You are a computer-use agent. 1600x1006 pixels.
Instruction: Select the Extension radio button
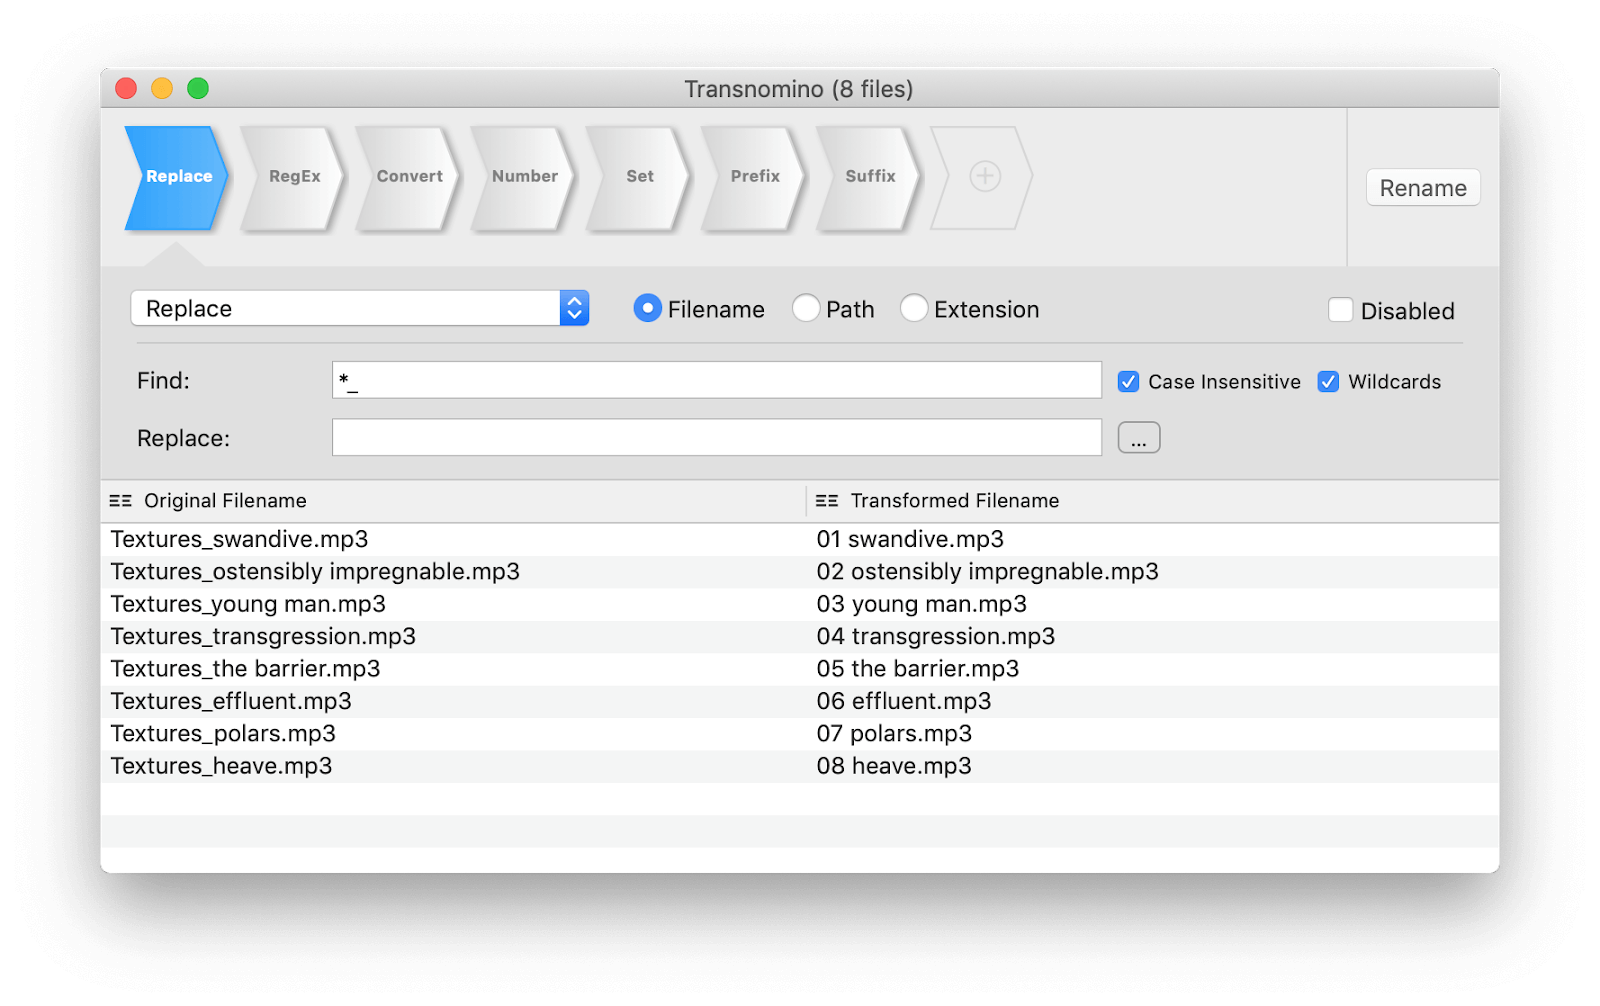914,309
